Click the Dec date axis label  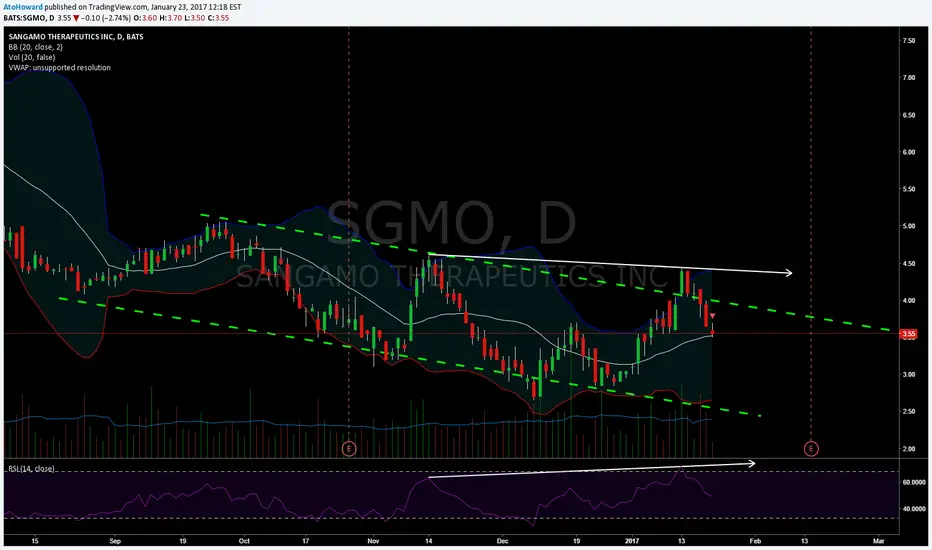(x=503, y=541)
